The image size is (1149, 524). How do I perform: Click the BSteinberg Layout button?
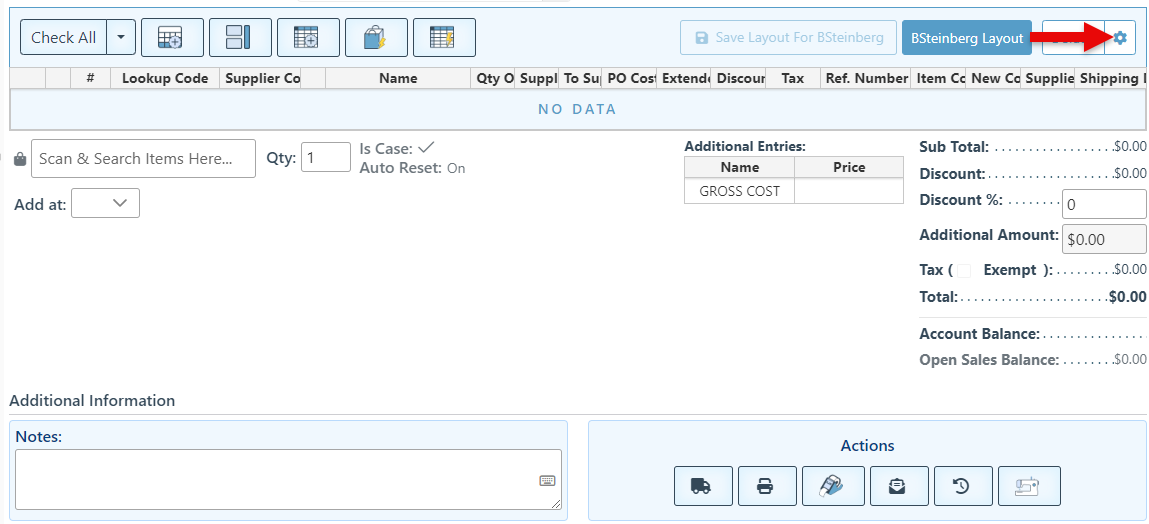tap(966, 38)
